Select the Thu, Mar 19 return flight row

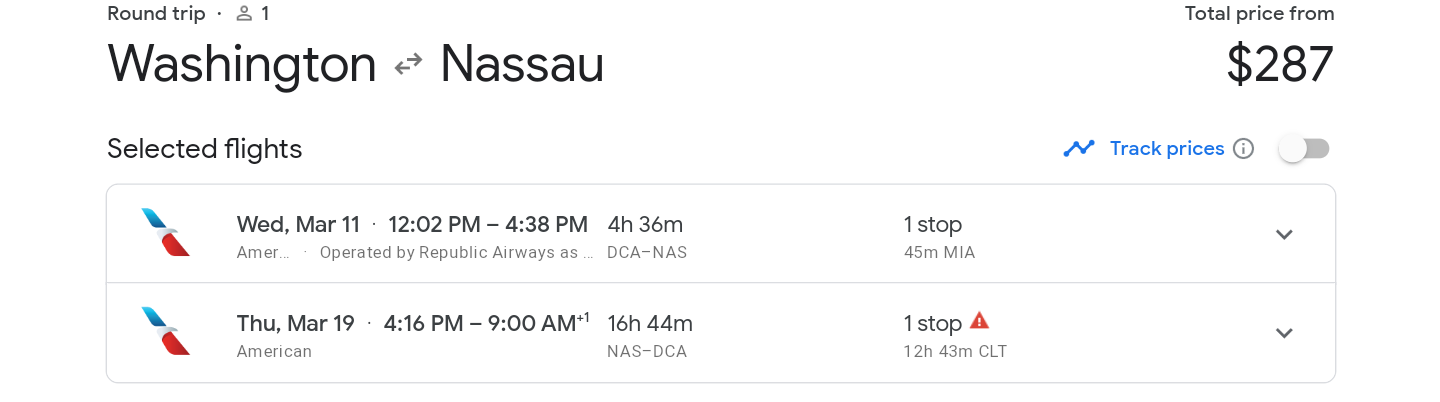(720, 333)
